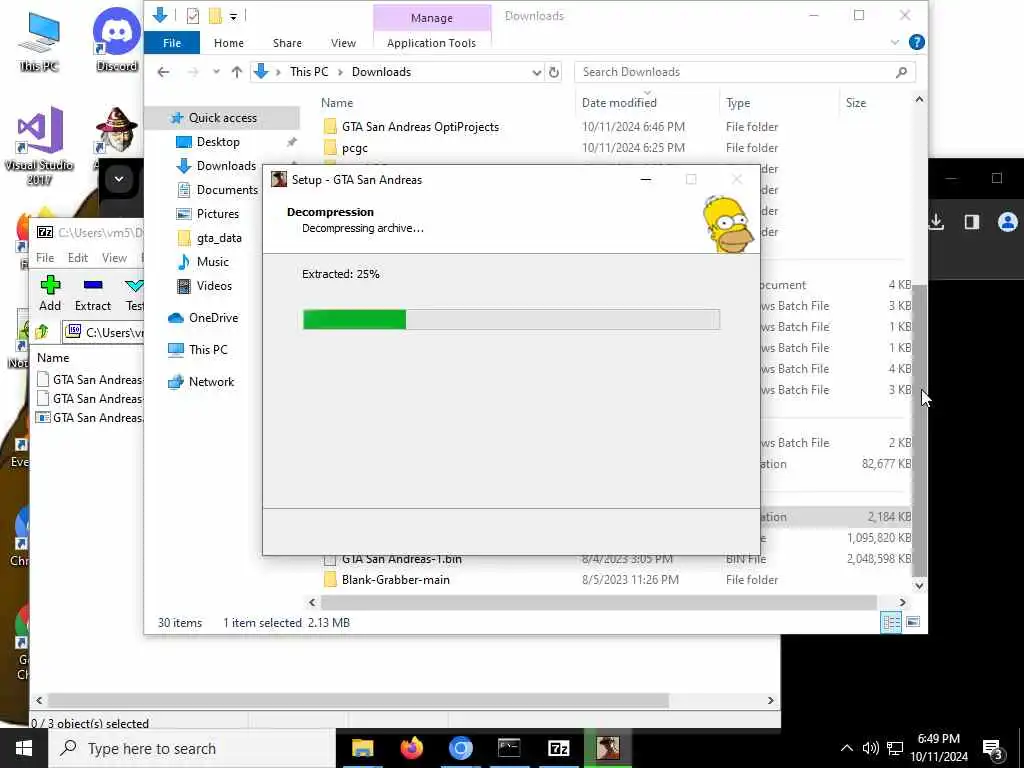Click Up arrow to go to parent folder
The image size is (1024, 768).
click(236, 72)
